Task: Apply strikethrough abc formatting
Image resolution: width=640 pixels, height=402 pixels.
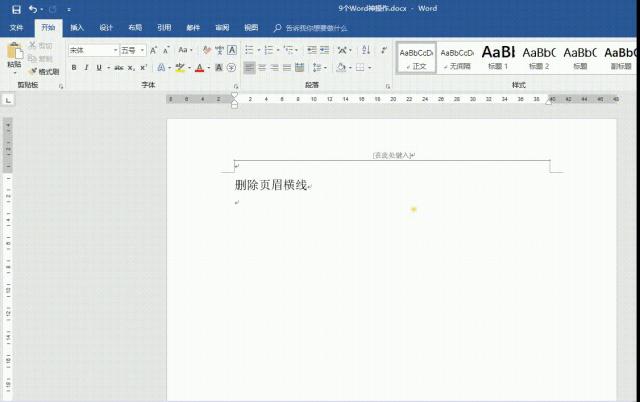Action: (x=119, y=68)
